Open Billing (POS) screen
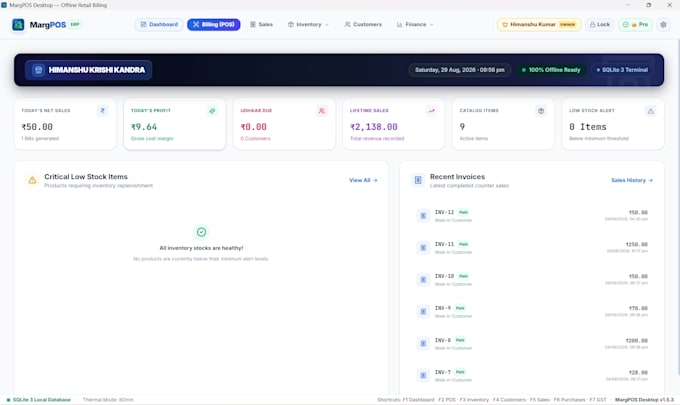 click(x=214, y=25)
